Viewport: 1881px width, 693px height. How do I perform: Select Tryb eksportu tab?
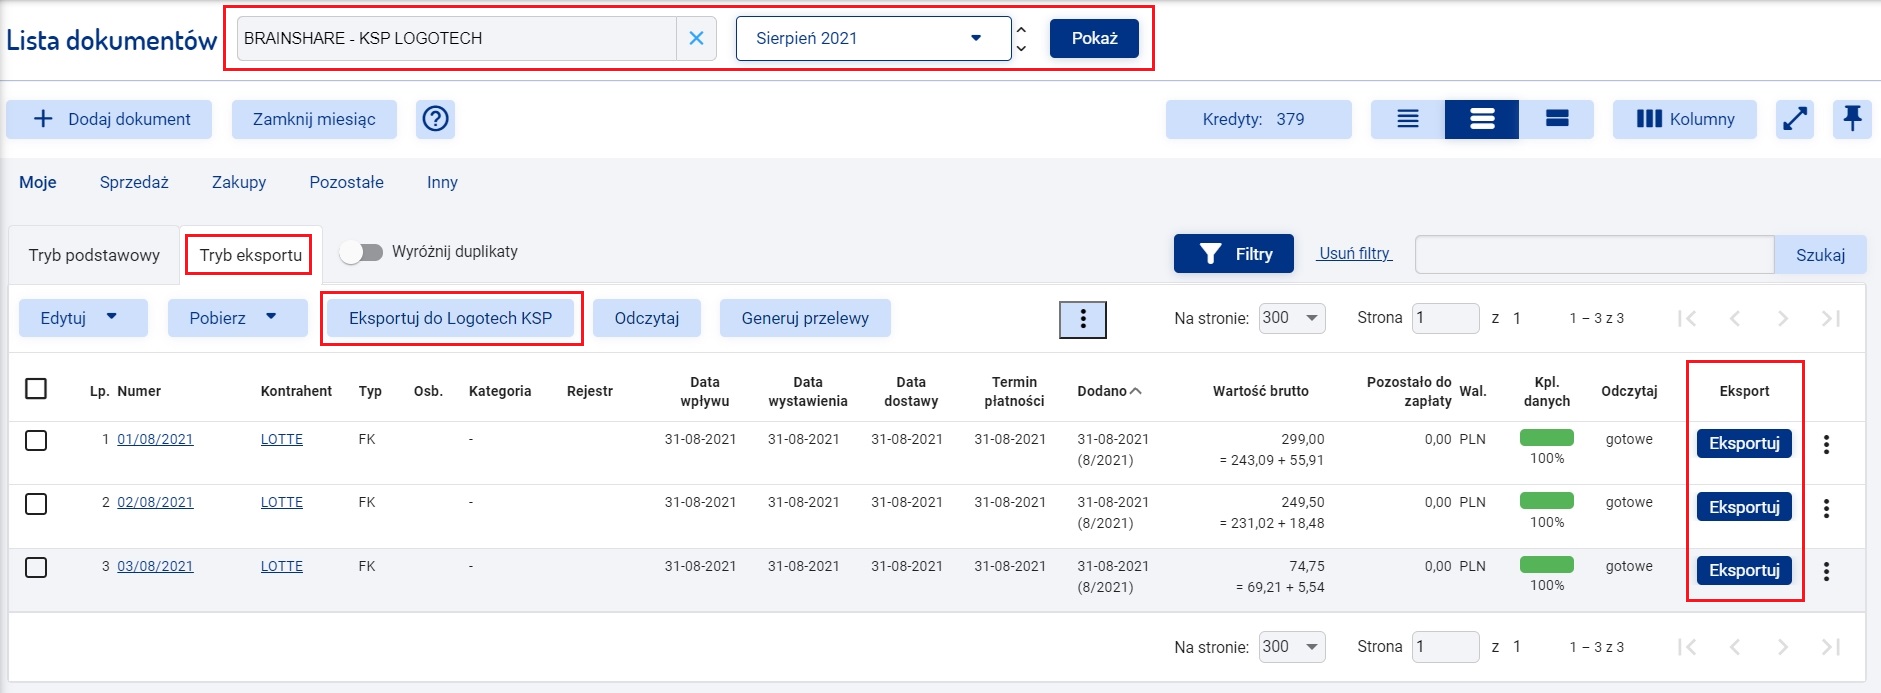click(x=251, y=255)
